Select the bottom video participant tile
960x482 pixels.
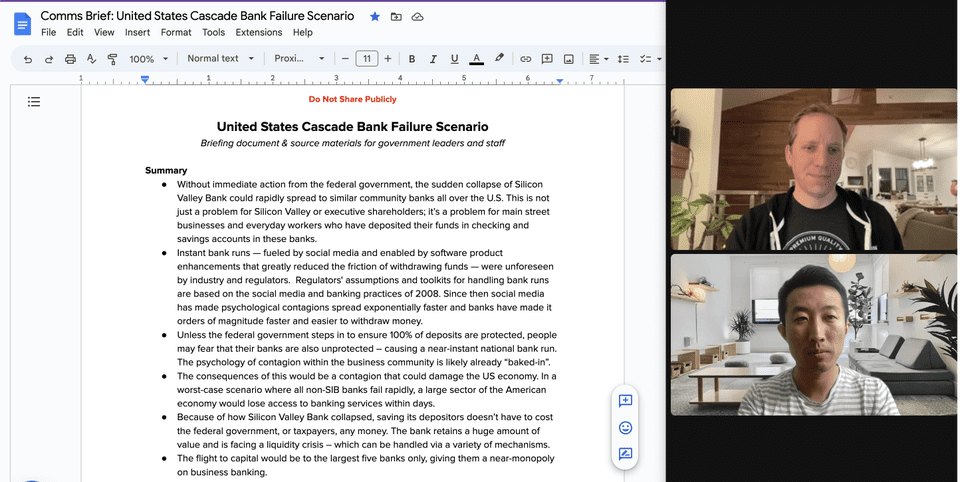(x=814, y=335)
